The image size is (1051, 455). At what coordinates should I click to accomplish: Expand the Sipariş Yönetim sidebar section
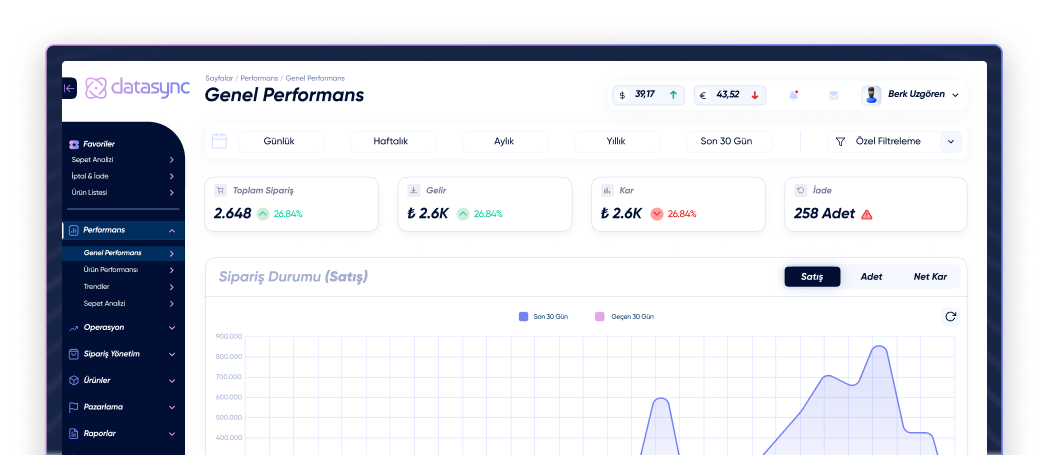point(122,354)
